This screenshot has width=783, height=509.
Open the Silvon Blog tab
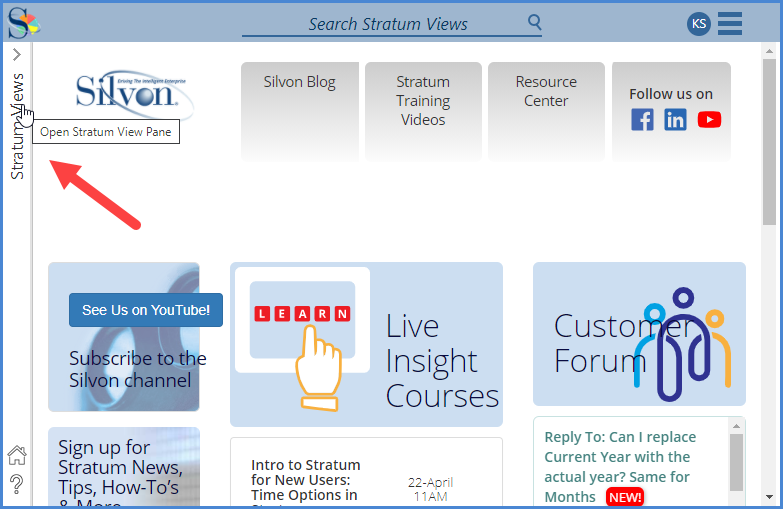coord(299,83)
